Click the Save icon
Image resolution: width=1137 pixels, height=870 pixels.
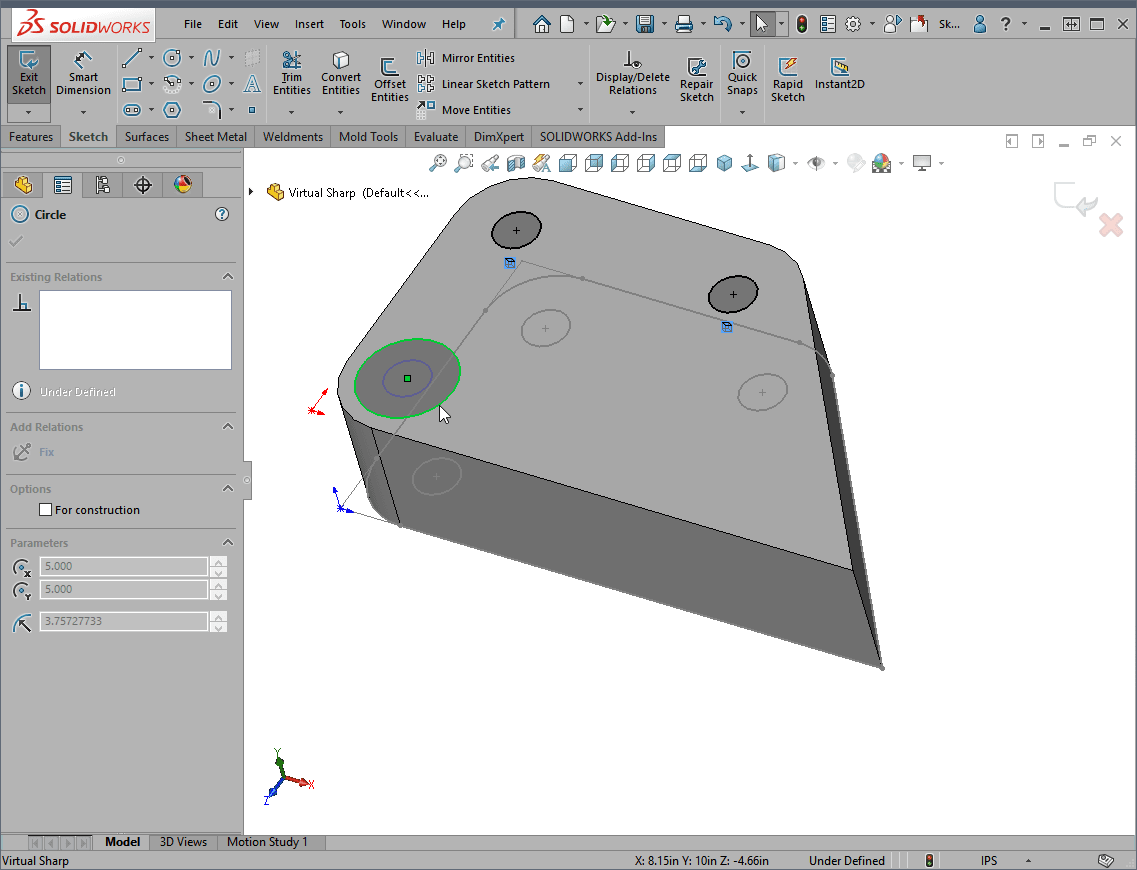click(x=645, y=25)
